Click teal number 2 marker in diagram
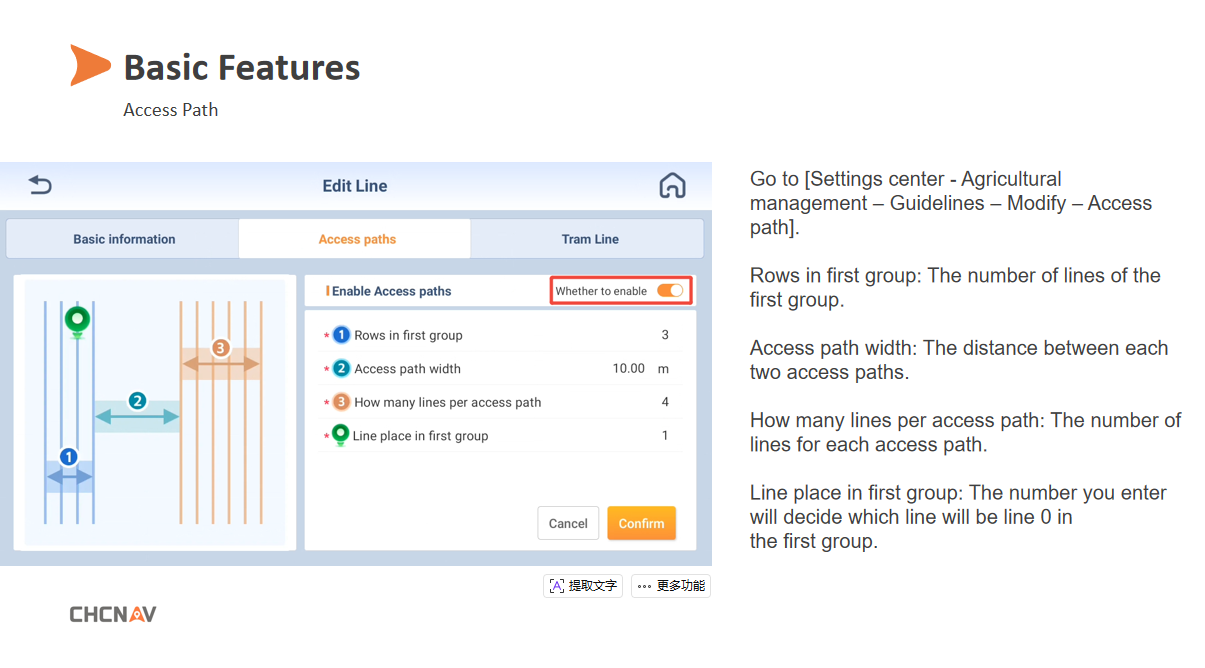The image size is (1205, 668). click(x=138, y=401)
